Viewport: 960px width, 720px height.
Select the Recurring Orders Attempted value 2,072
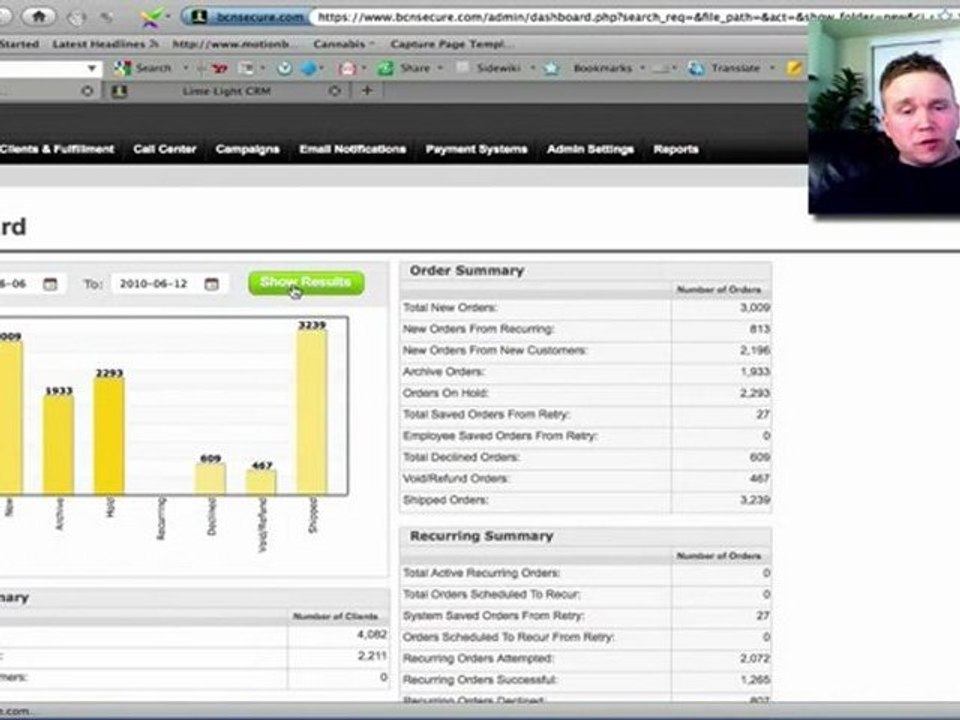click(755, 659)
